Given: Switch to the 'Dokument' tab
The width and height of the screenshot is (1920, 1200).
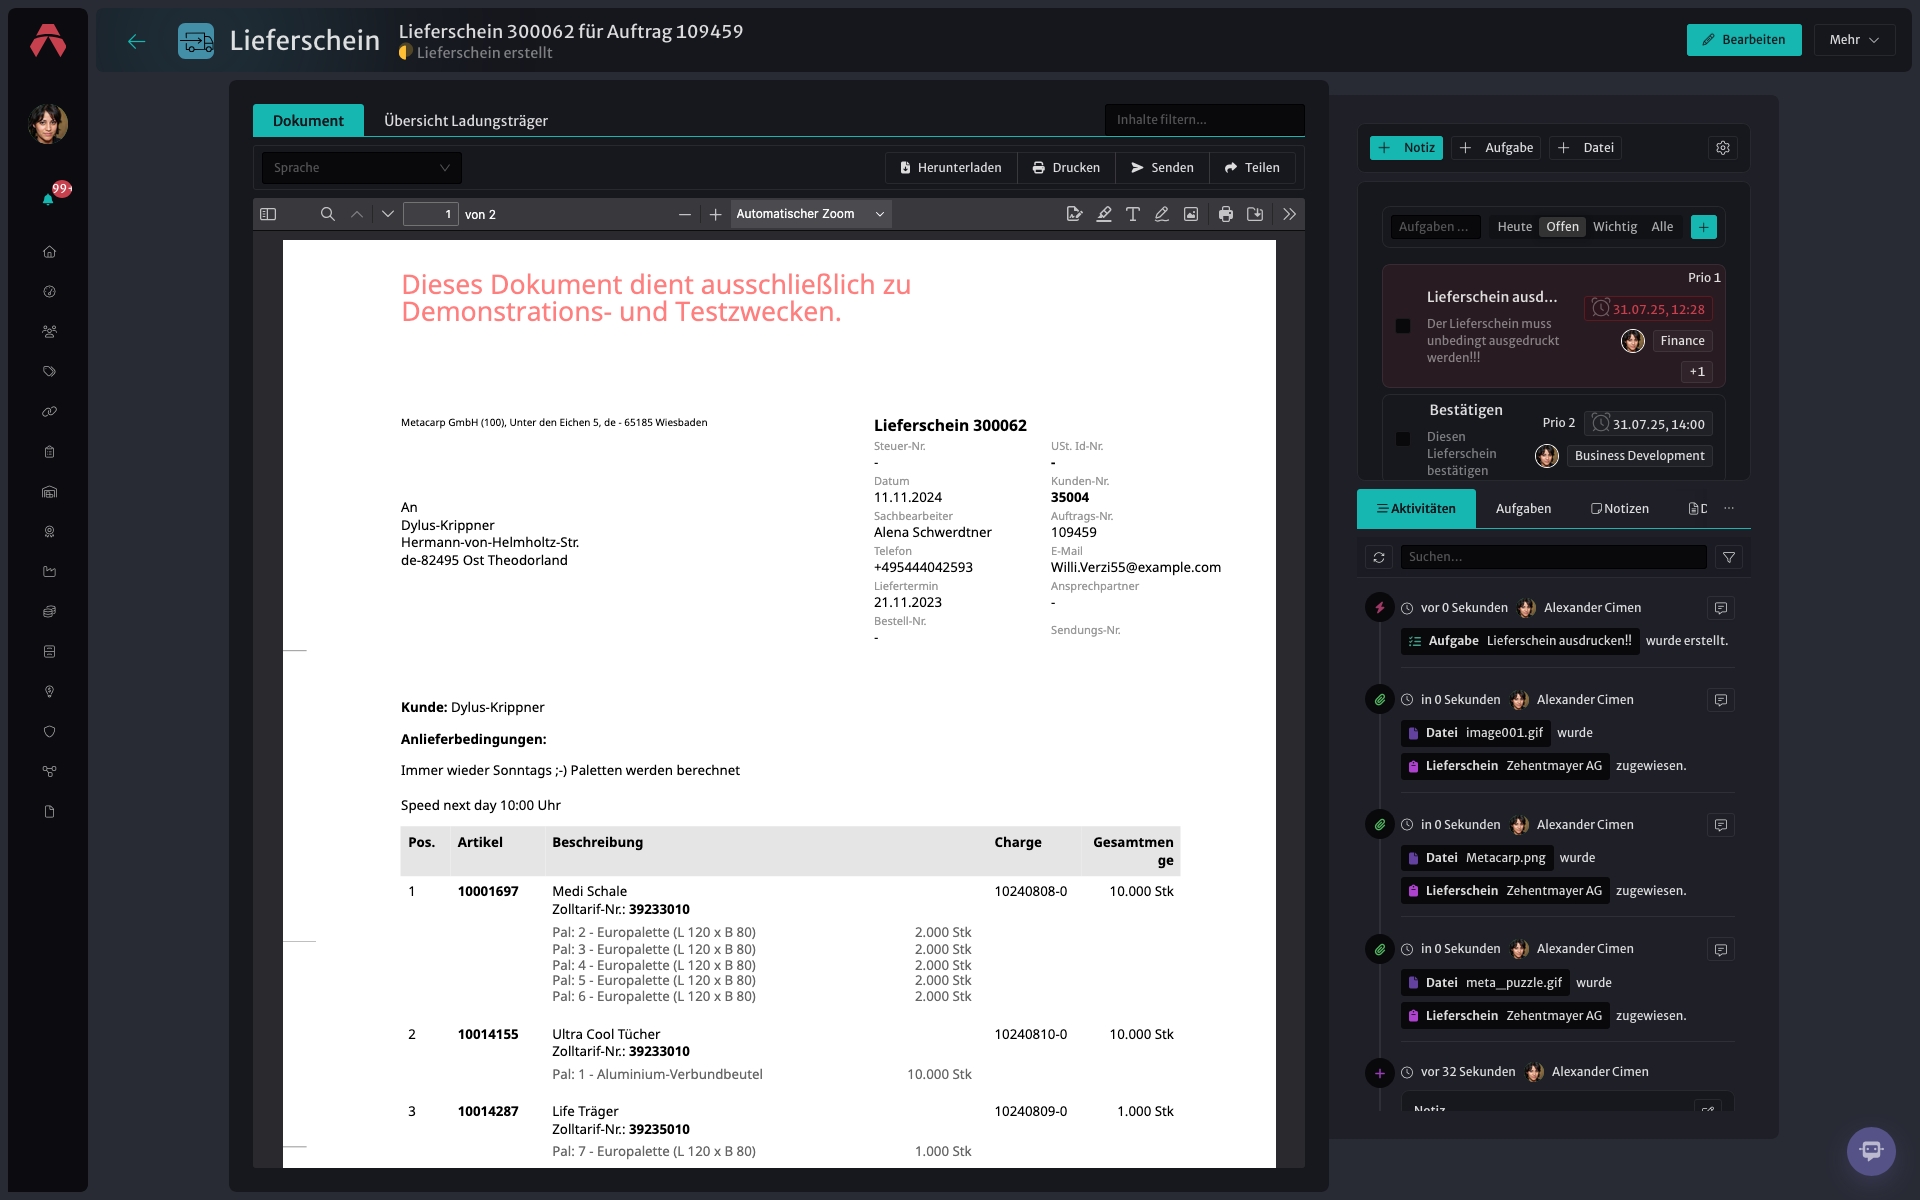Looking at the screenshot, I should (x=308, y=120).
